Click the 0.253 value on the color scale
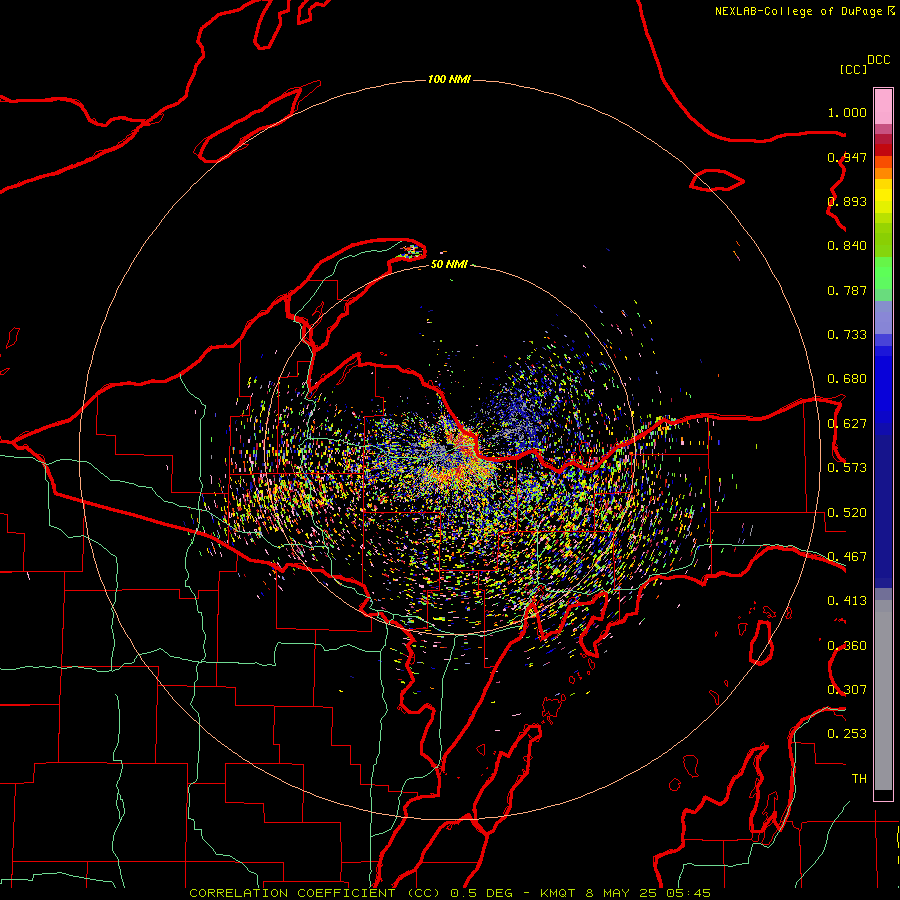Screen dimensions: 900x900 847,734
